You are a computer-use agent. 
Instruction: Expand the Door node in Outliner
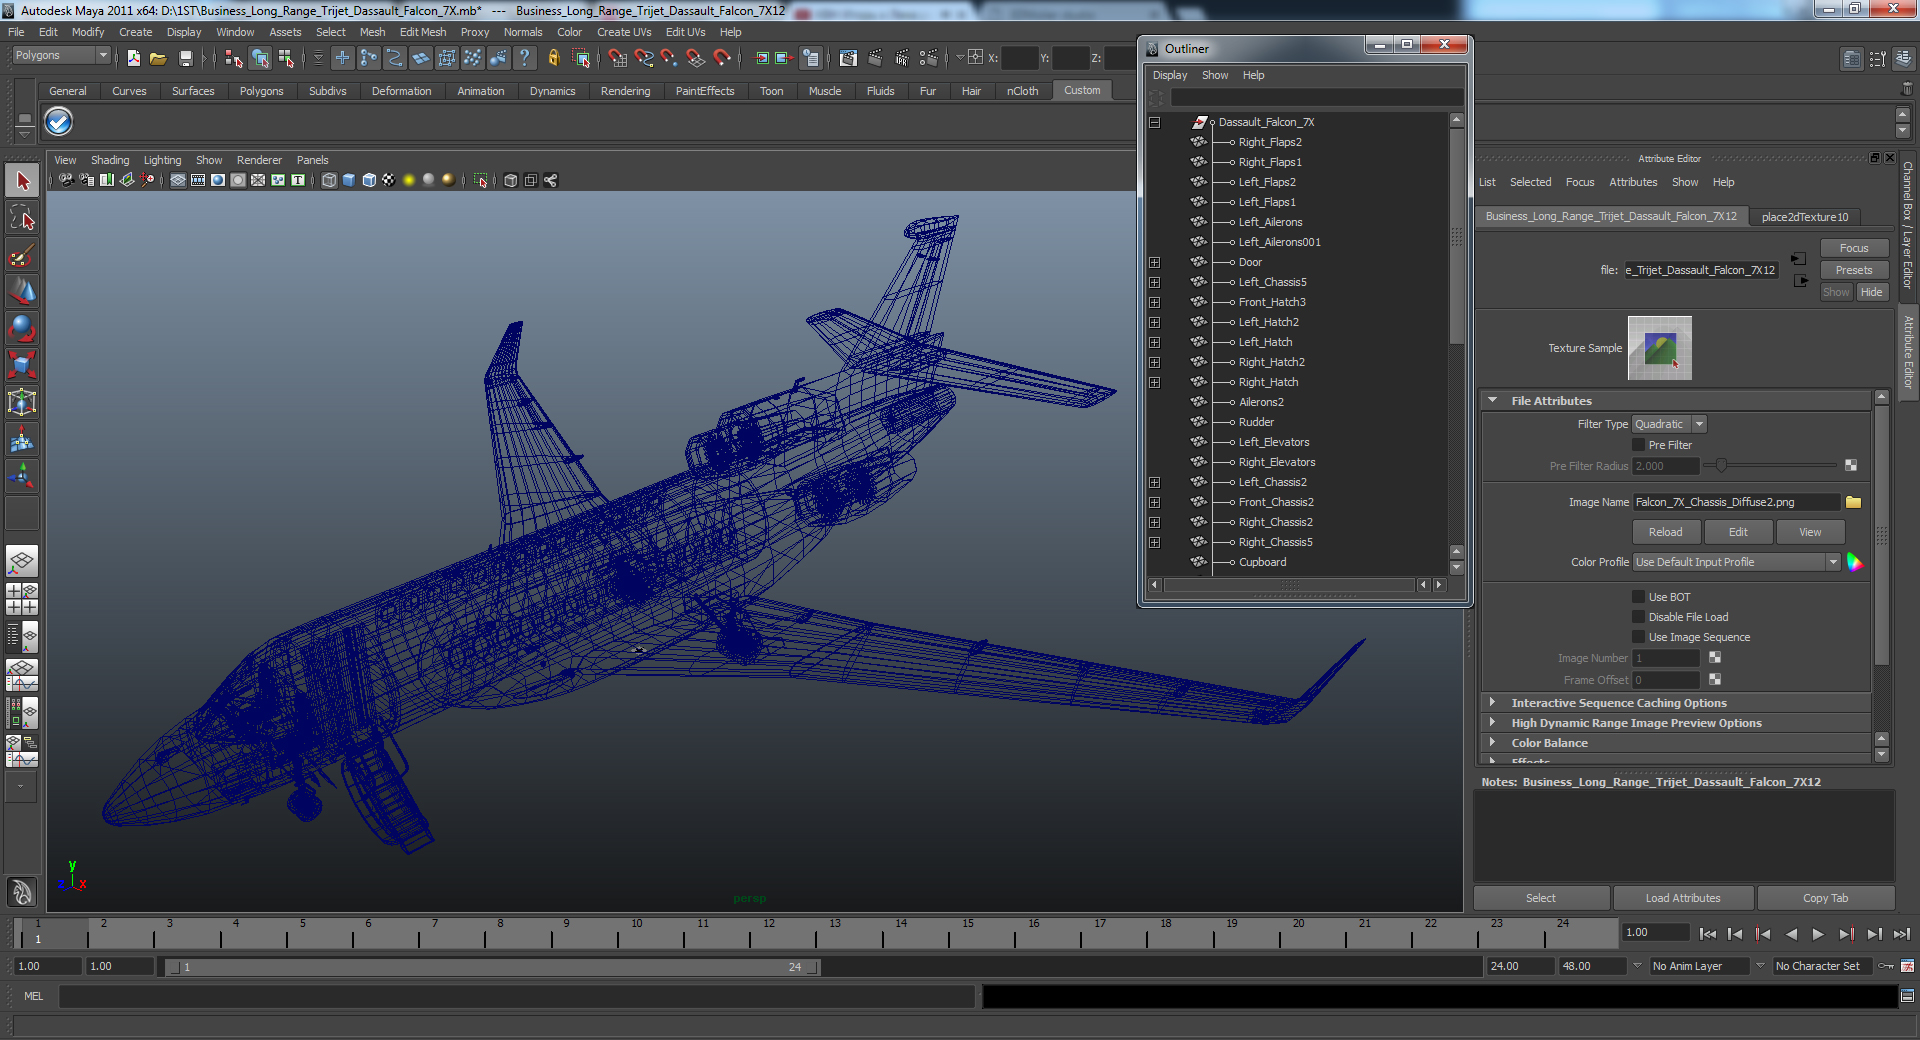click(1154, 262)
